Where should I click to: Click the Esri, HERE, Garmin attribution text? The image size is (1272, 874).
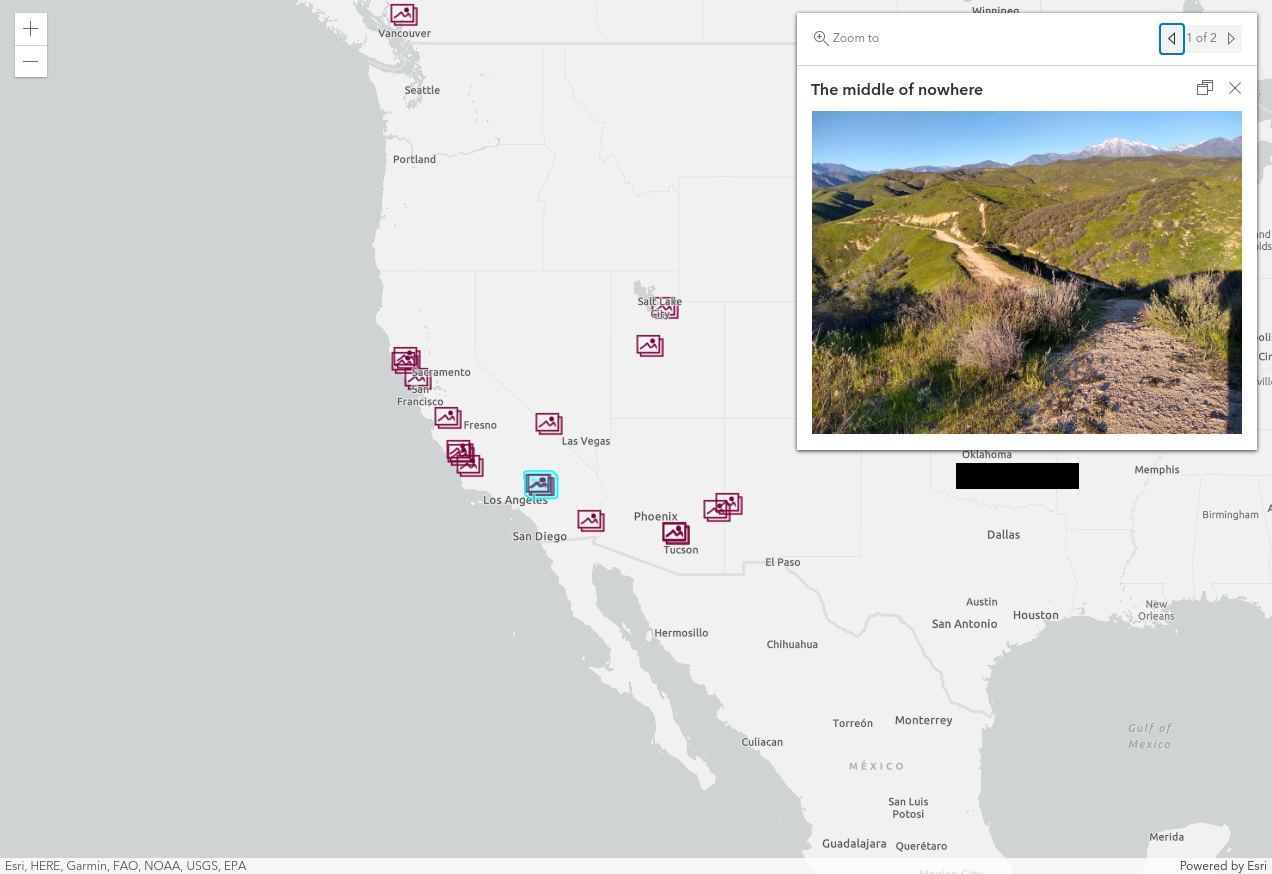tap(125, 866)
